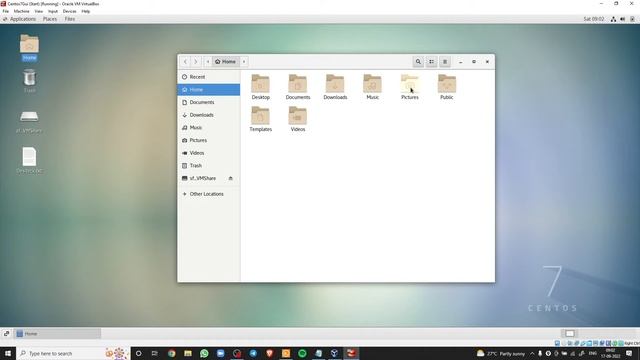Screen dimensions: 640x360
Task: Click the network icon in CentOS panel
Action: [613, 19]
